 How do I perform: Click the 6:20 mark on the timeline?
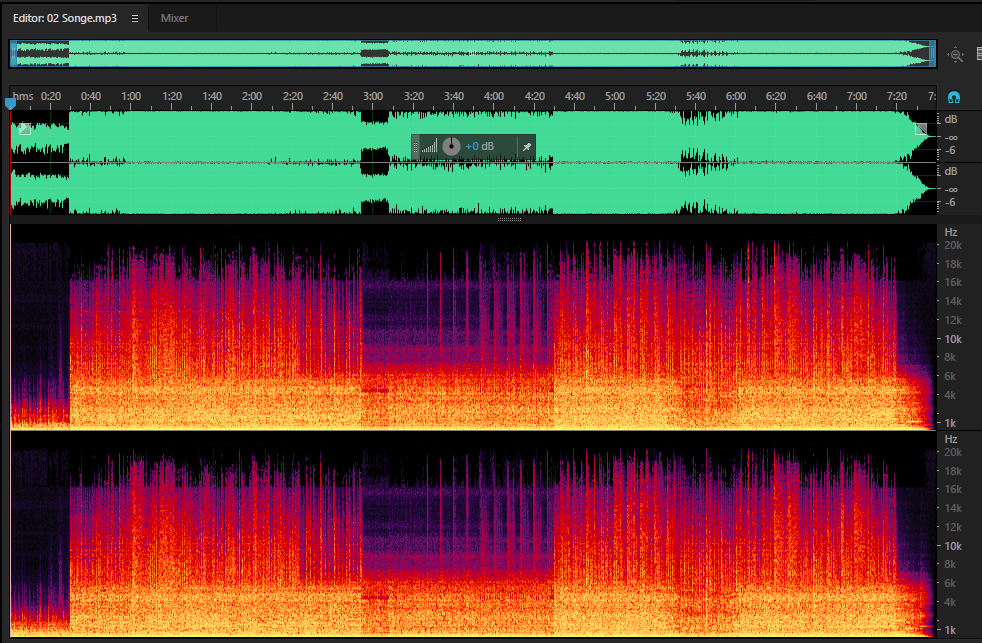[776, 96]
